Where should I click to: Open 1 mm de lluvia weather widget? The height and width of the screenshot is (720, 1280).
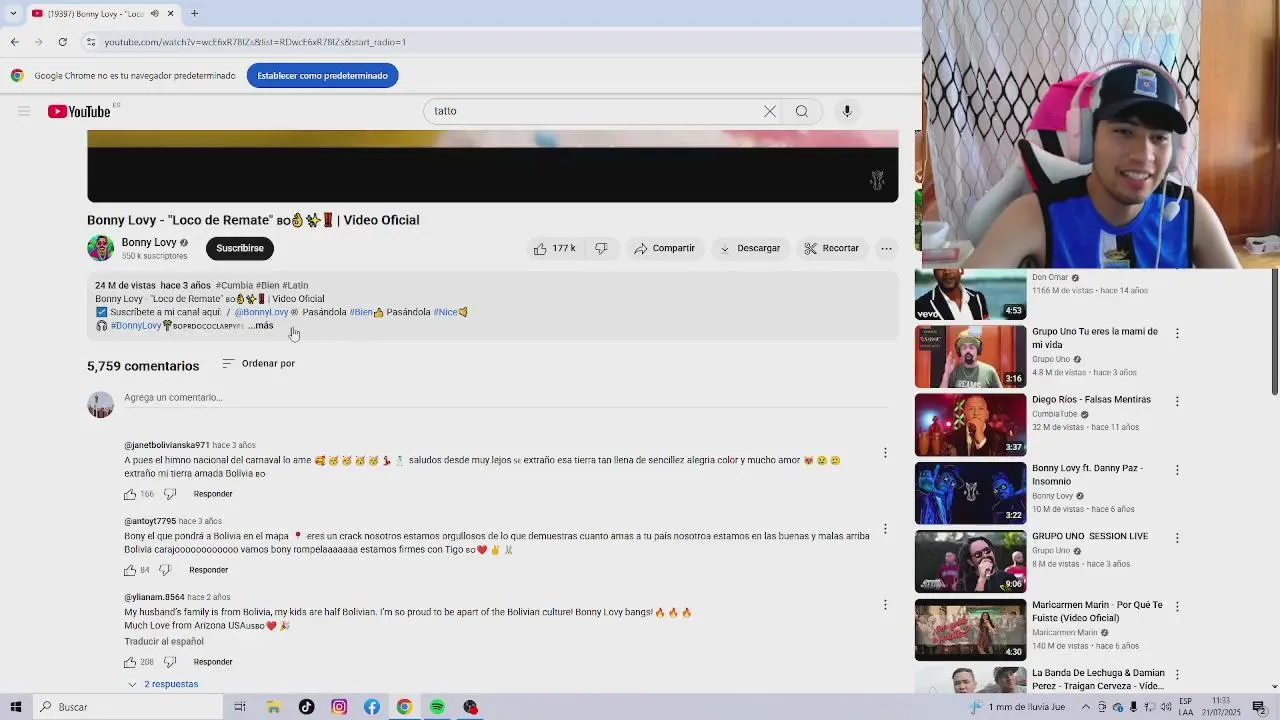(x=1018, y=707)
